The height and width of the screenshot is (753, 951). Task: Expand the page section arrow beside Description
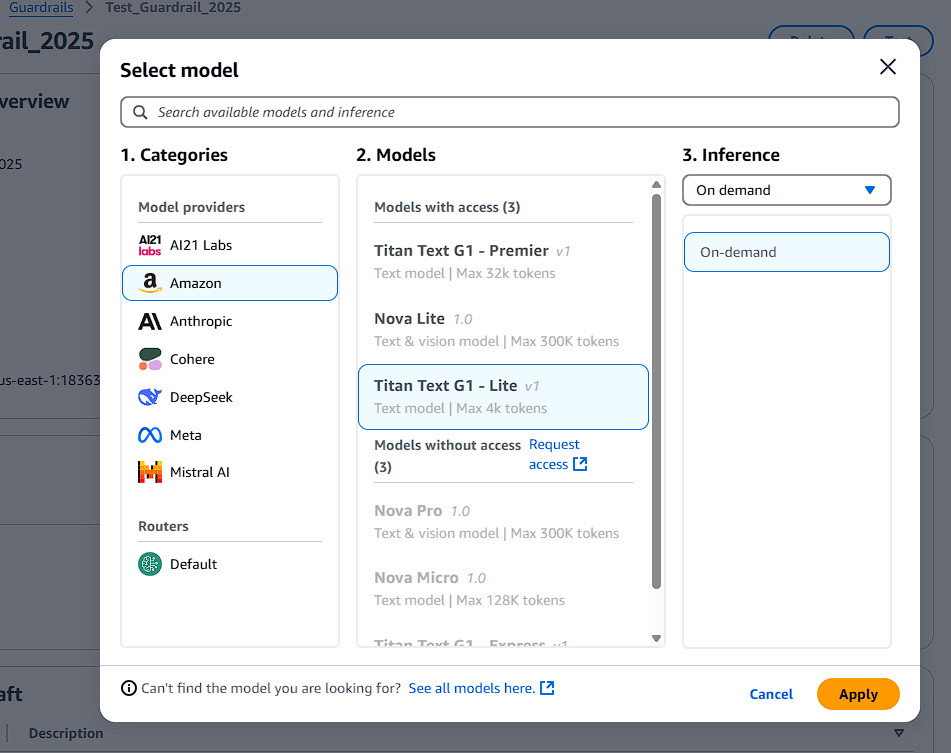(x=899, y=733)
